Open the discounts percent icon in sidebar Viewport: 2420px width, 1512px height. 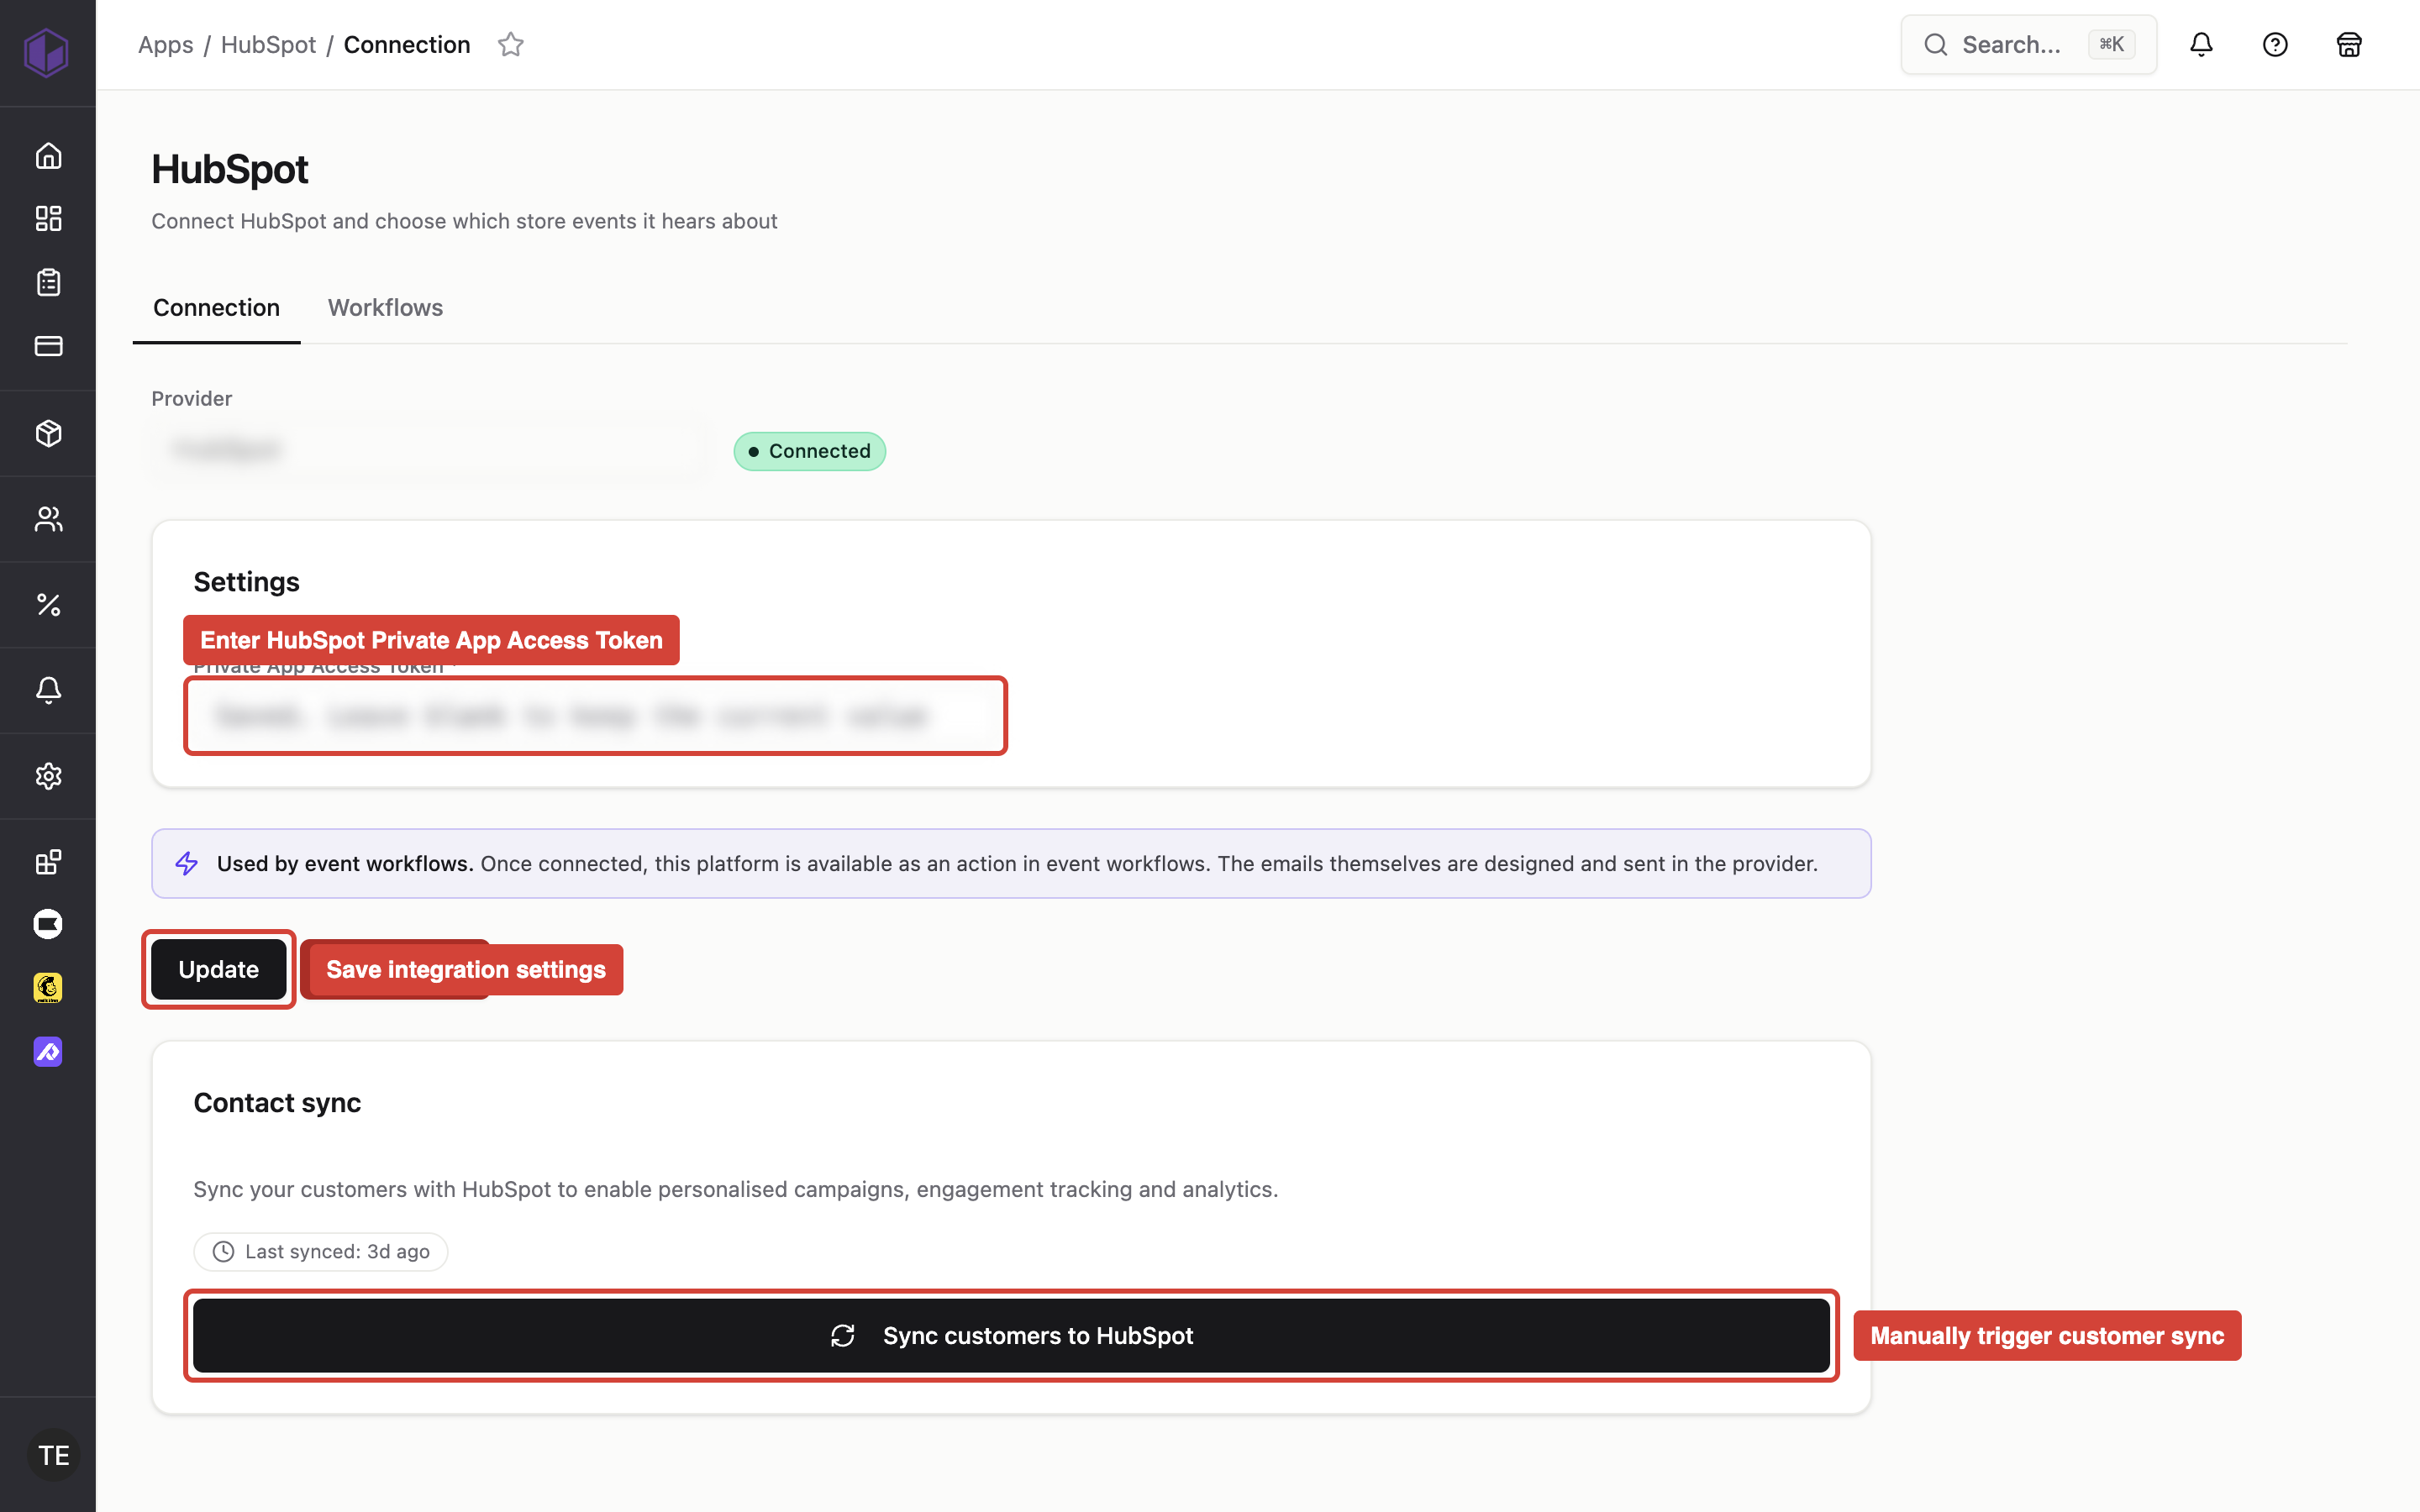(x=48, y=605)
